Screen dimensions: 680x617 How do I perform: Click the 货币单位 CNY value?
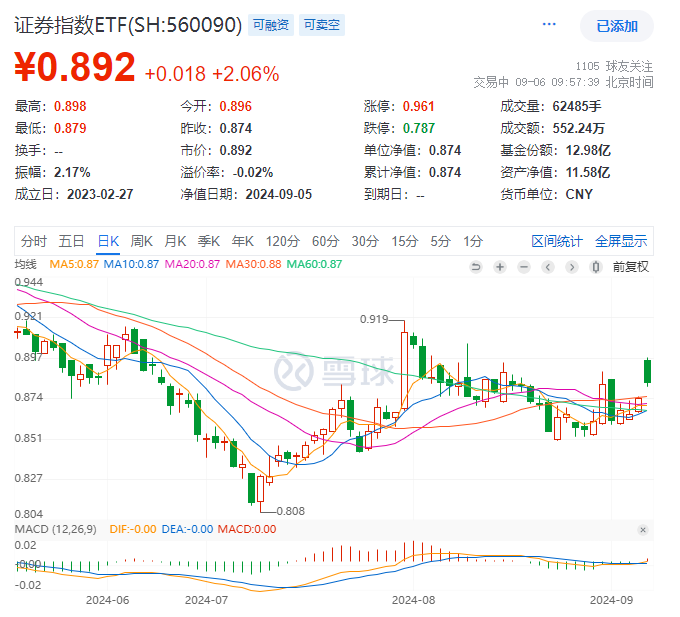pos(579,194)
